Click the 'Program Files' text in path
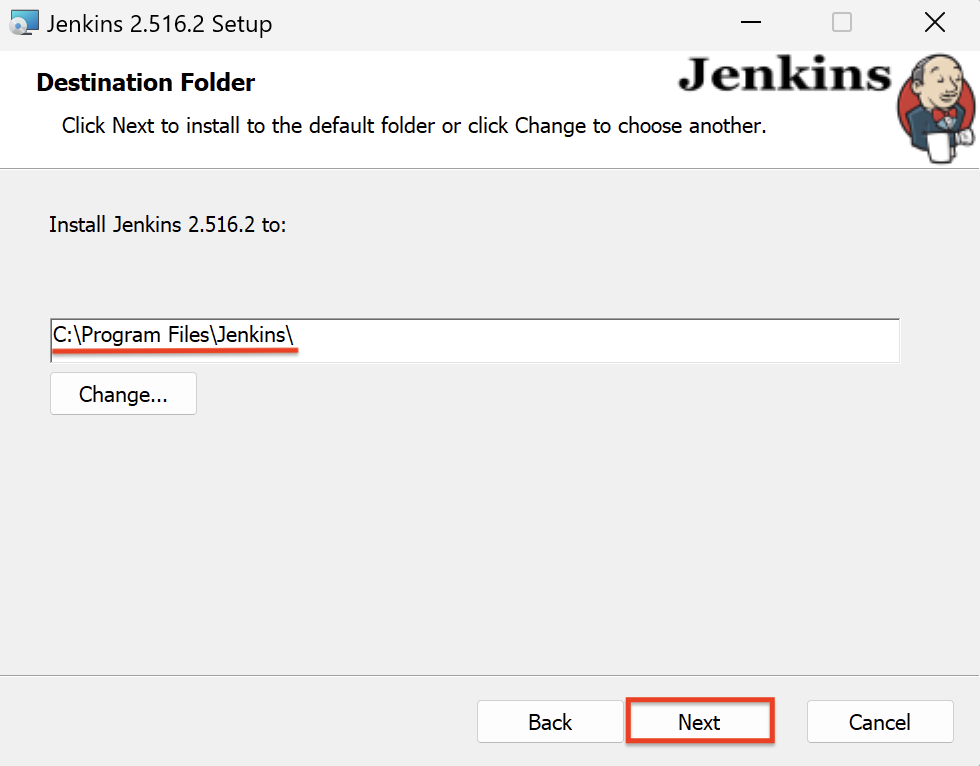This screenshot has height=766, width=980. pos(146,336)
